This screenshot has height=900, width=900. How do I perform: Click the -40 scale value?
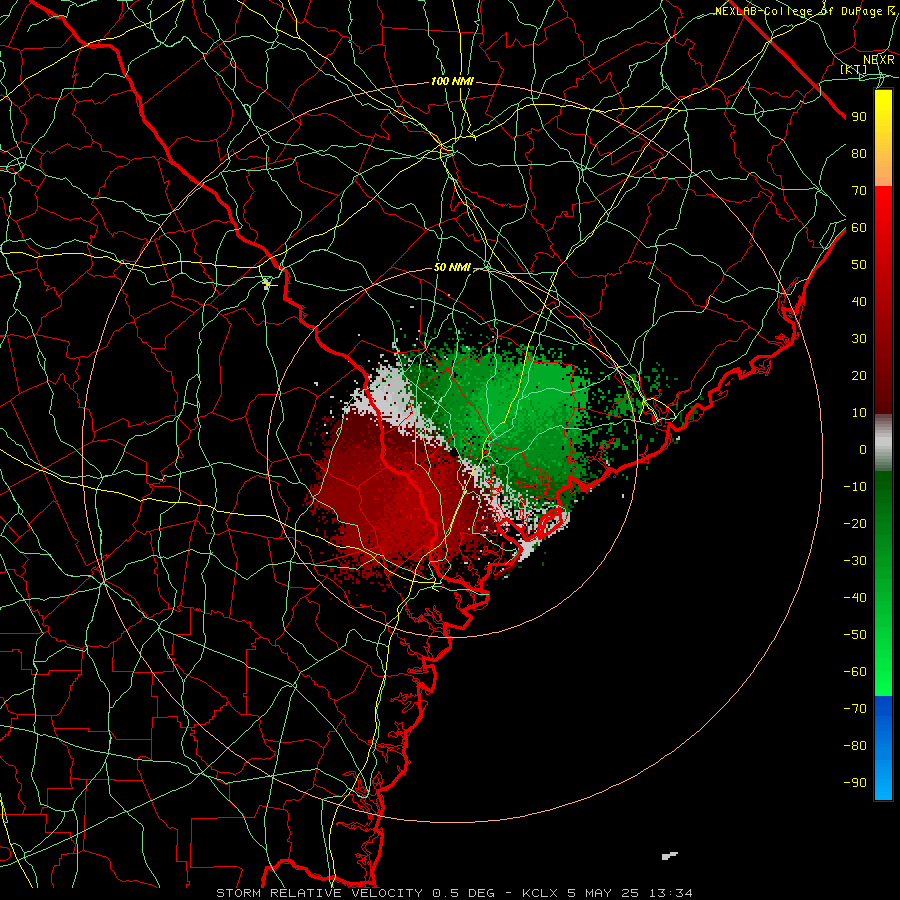[855, 598]
